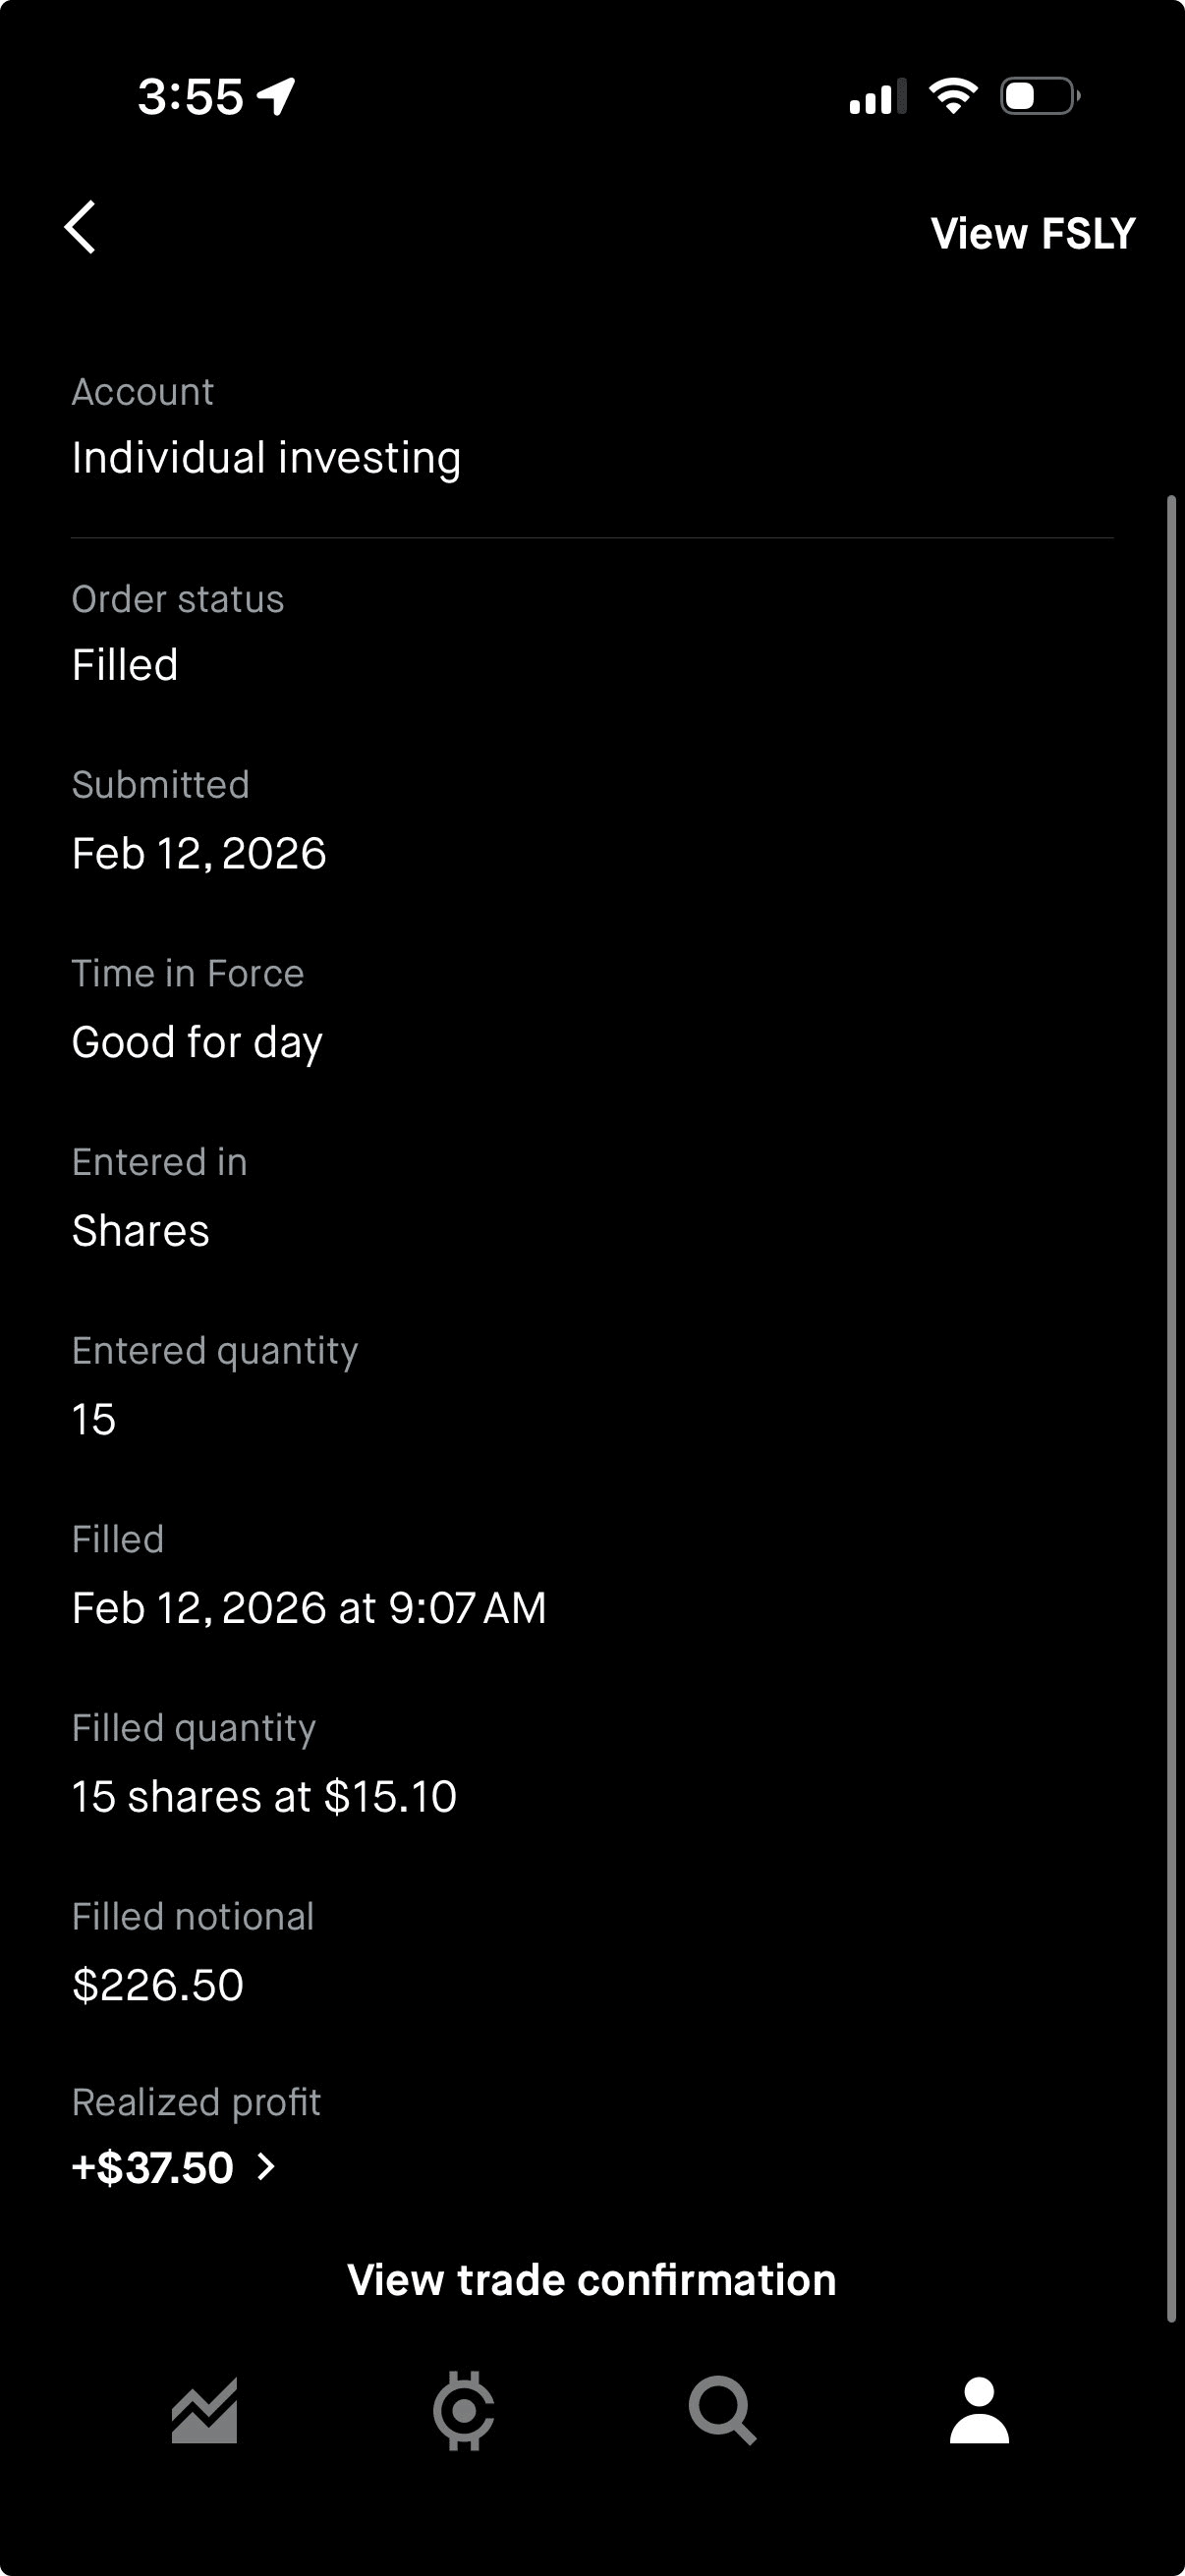This screenshot has width=1185, height=2576.
Task: Tap the 15 shares at $15.10 text
Action: pos(264,1796)
